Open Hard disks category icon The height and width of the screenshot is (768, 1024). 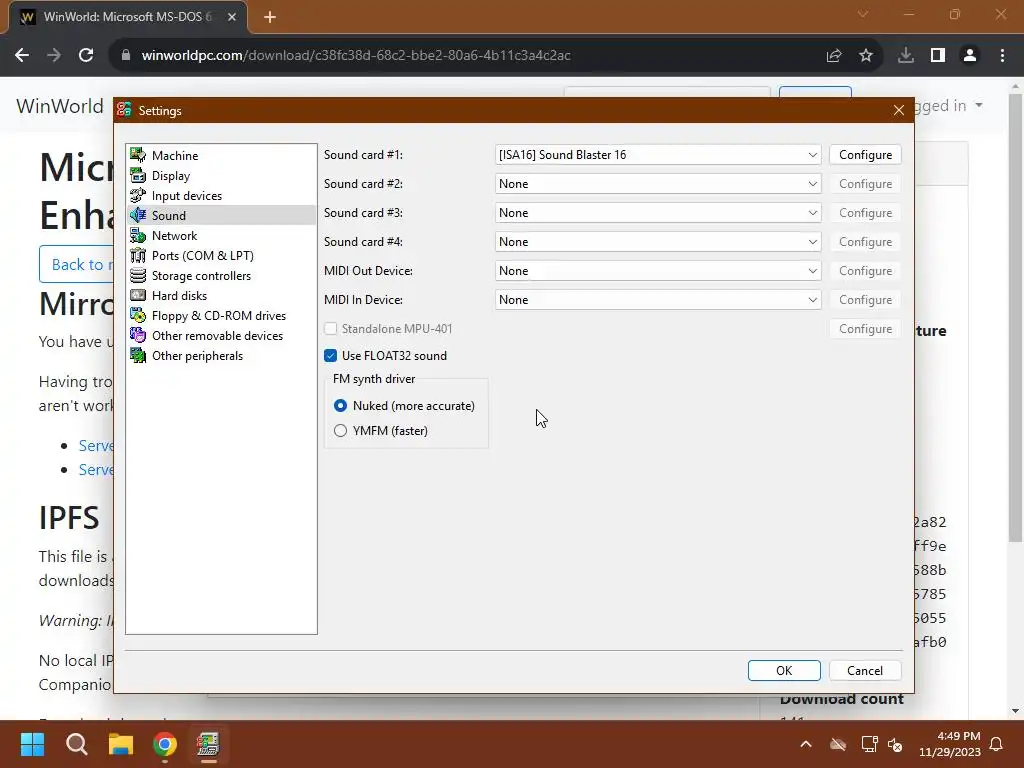point(138,295)
